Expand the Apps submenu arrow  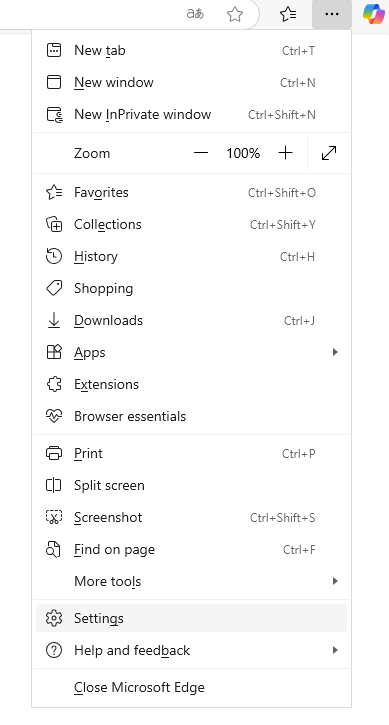point(335,352)
